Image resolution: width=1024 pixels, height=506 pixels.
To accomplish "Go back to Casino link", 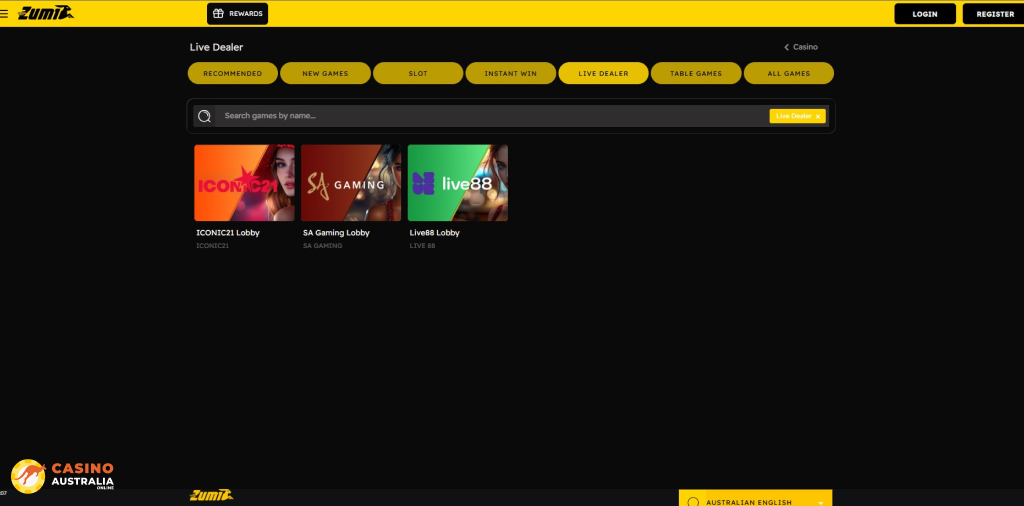I will pyautogui.click(x=801, y=47).
